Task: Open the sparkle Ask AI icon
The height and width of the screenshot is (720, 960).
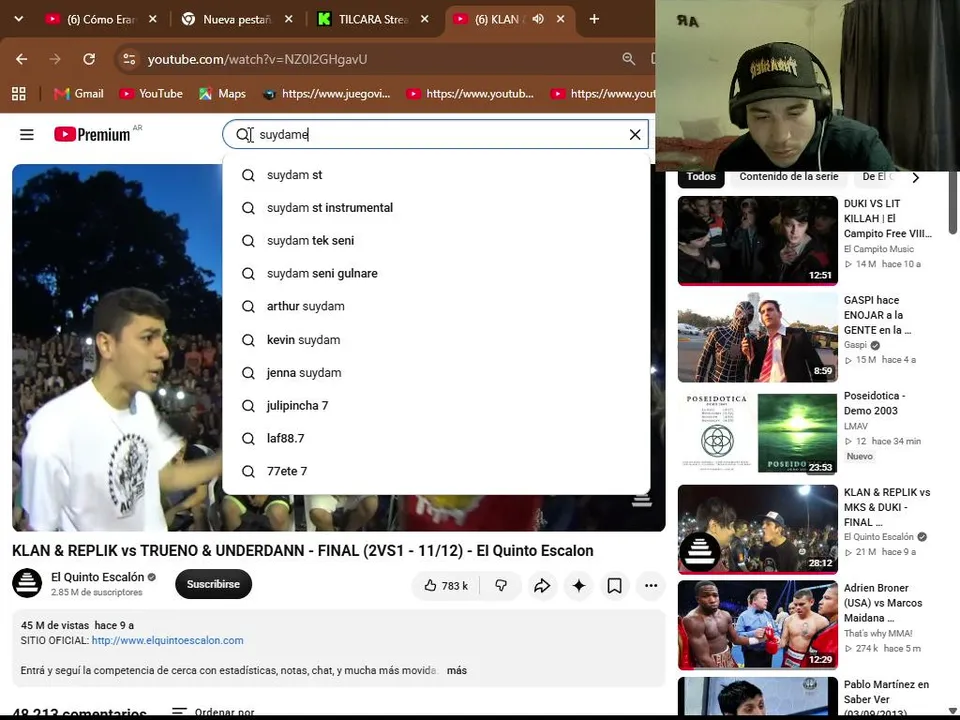Action: [x=579, y=586]
